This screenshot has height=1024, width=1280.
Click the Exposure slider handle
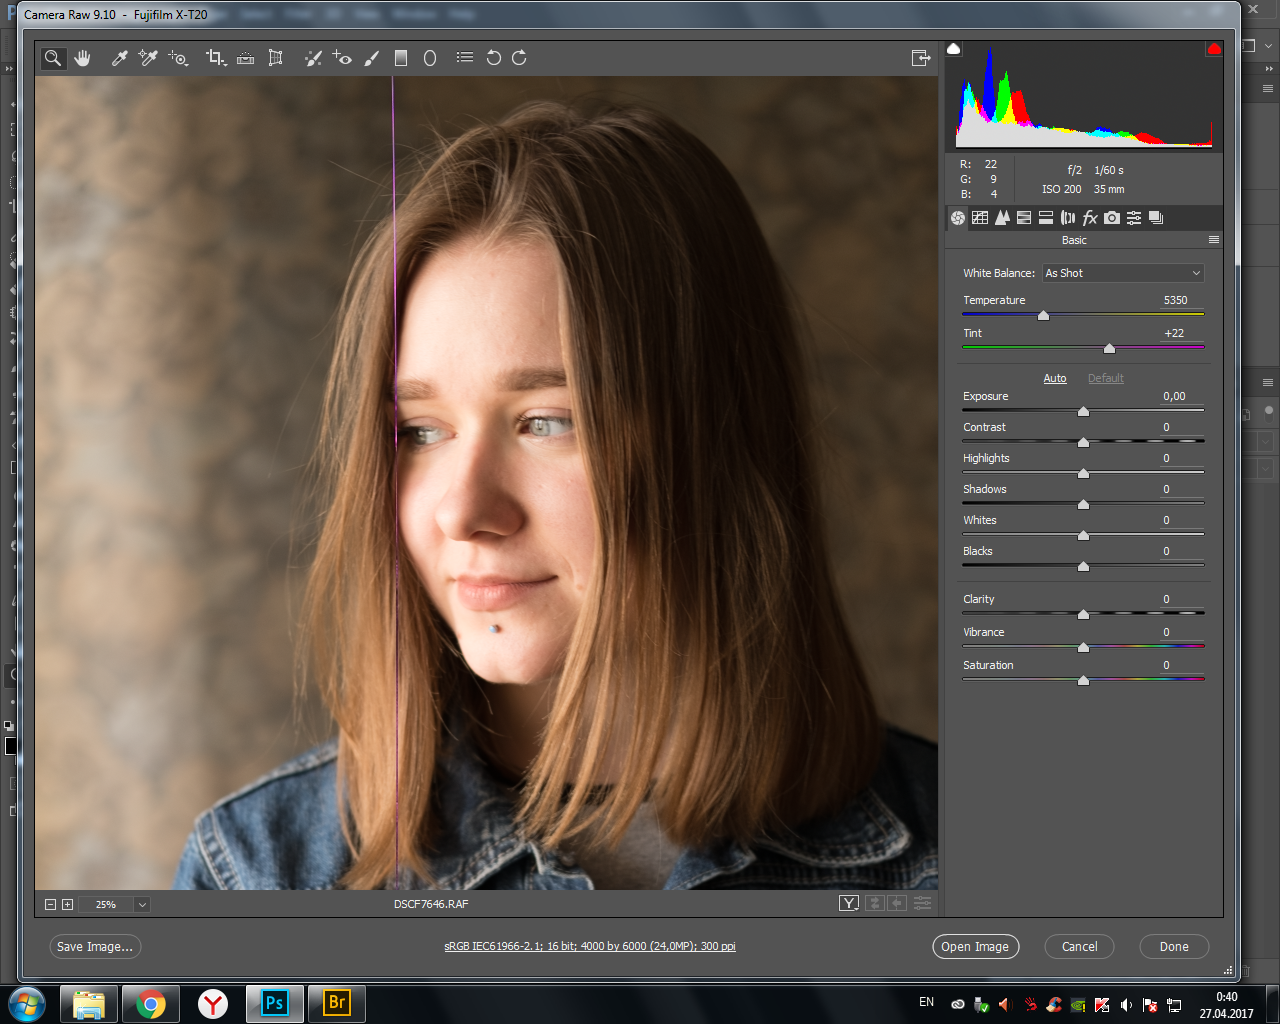[x=1083, y=411]
